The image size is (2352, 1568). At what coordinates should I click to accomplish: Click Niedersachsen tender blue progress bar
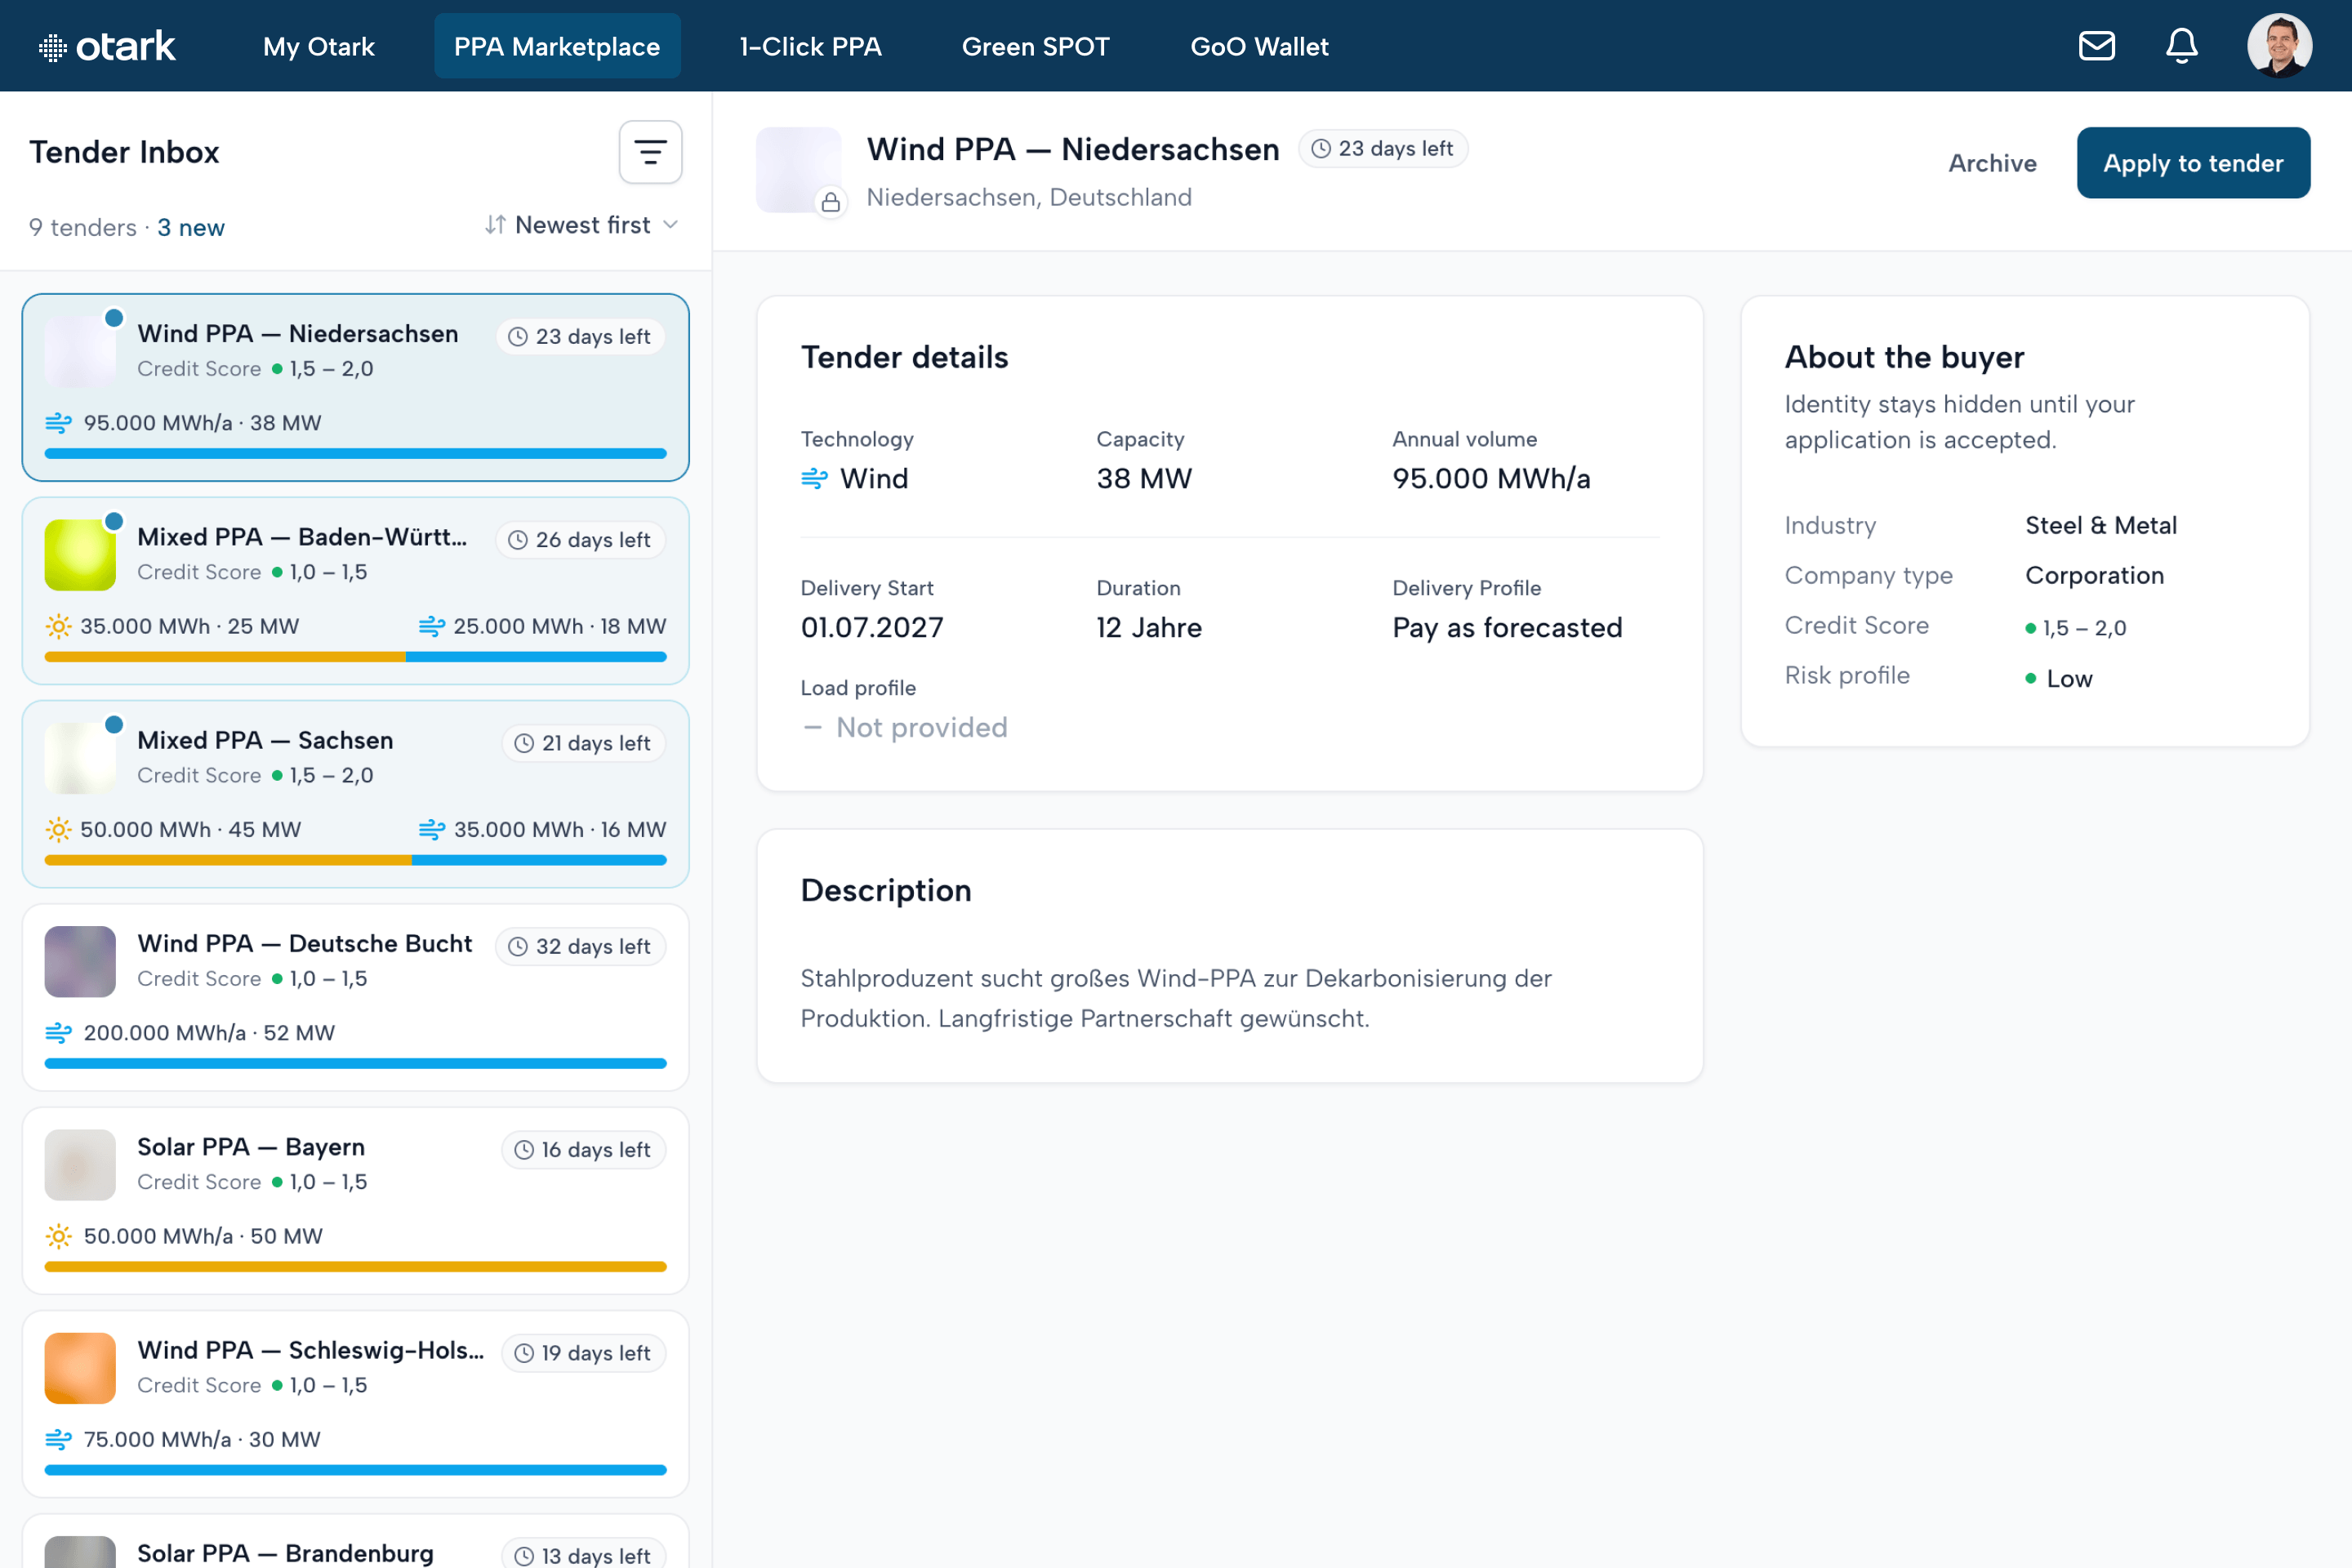(356, 454)
